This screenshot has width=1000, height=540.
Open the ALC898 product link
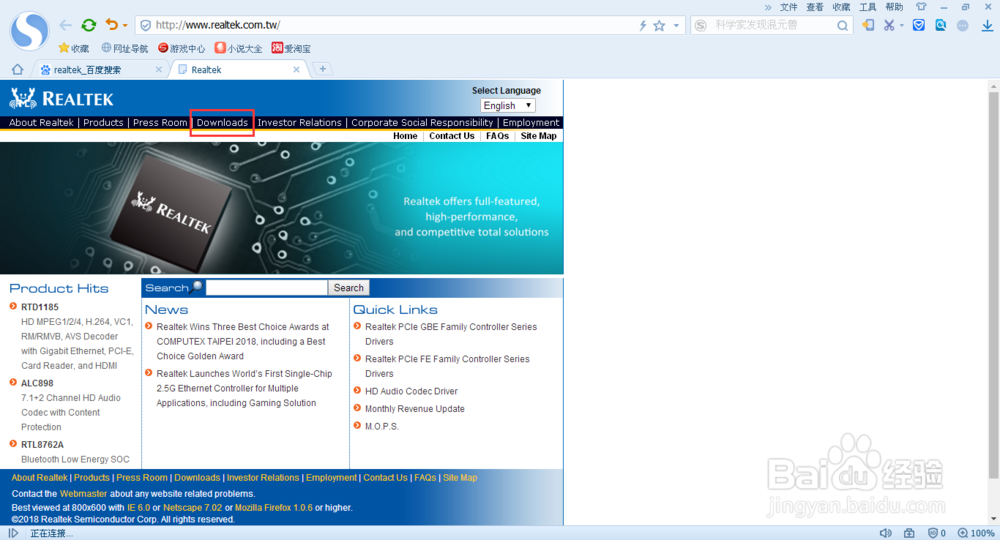tap(37, 383)
